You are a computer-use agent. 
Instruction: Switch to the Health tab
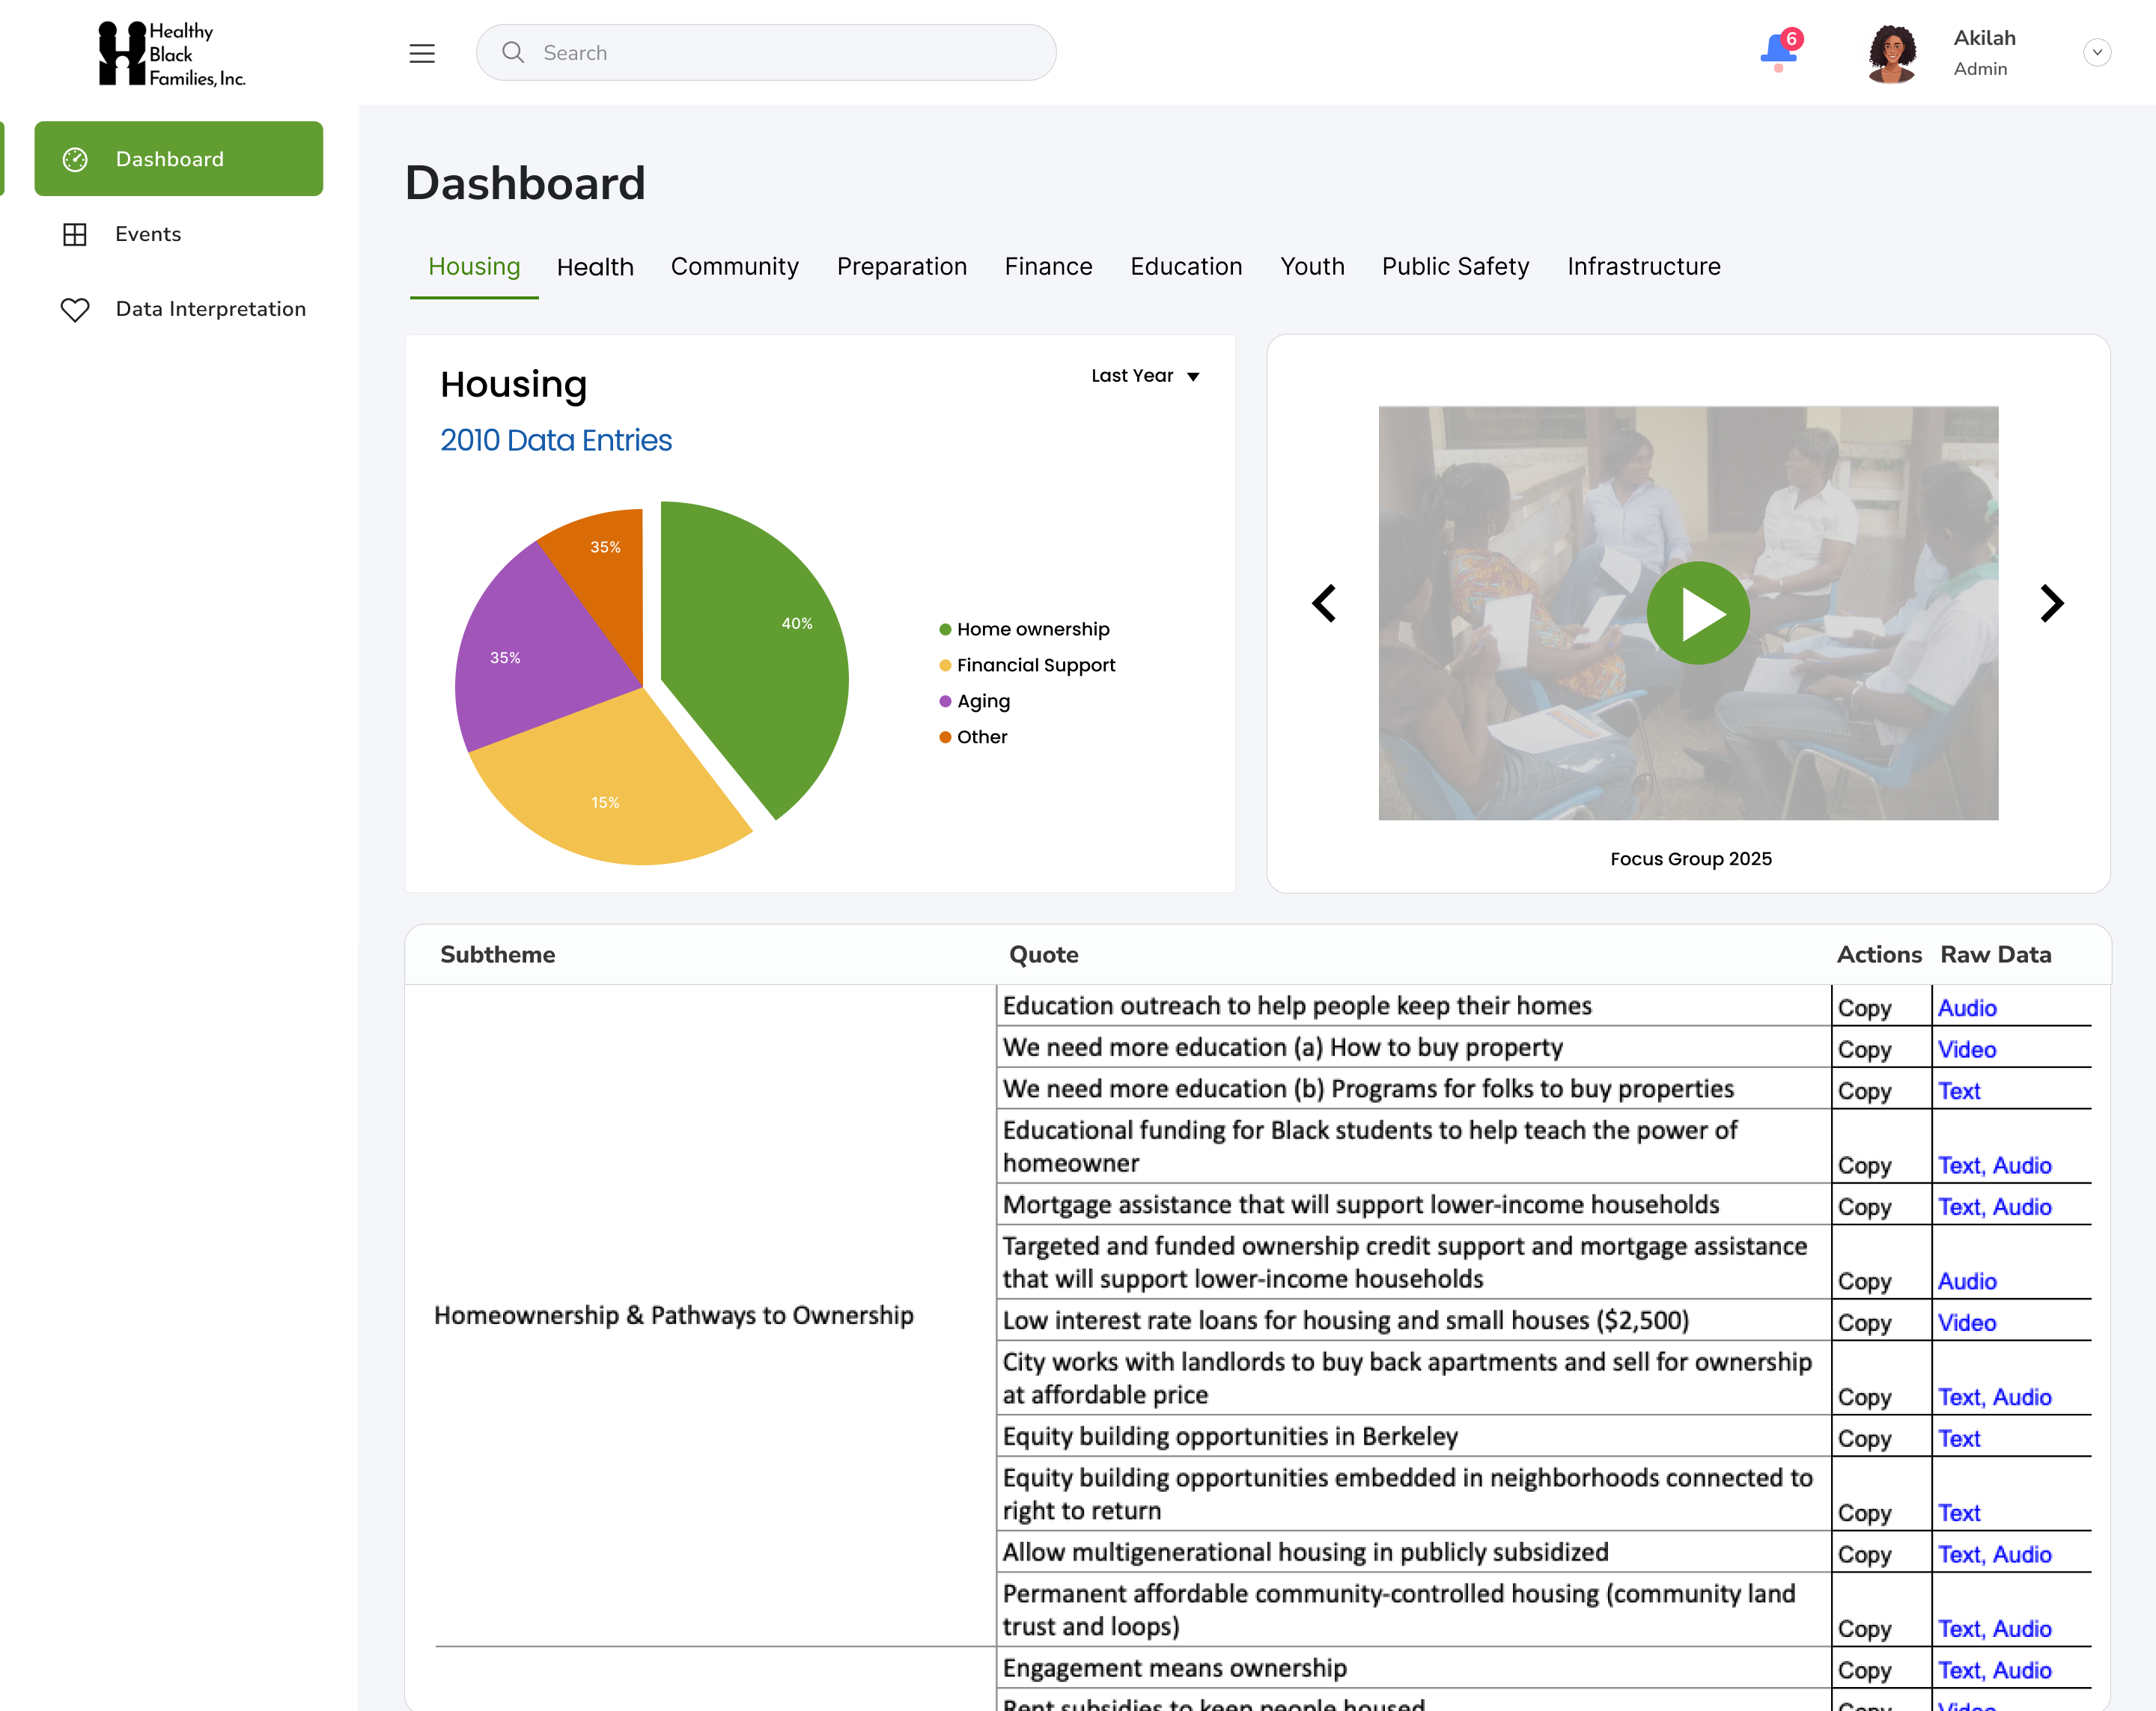[595, 267]
